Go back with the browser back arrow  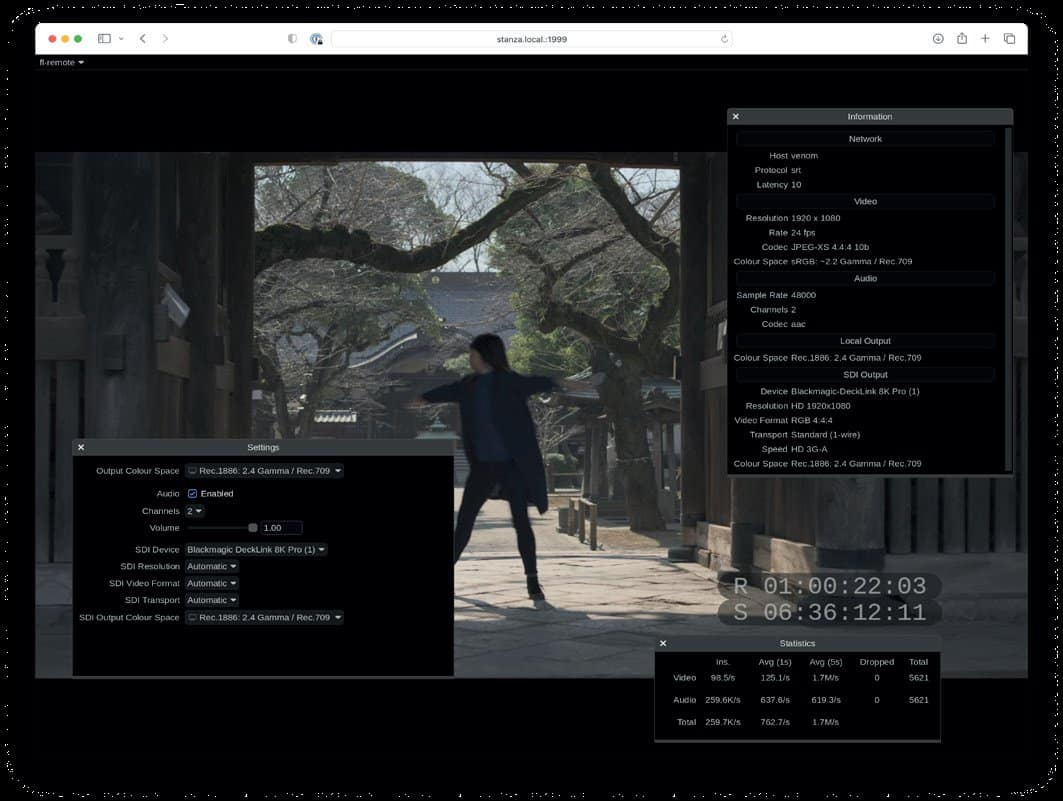pyautogui.click(x=143, y=38)
